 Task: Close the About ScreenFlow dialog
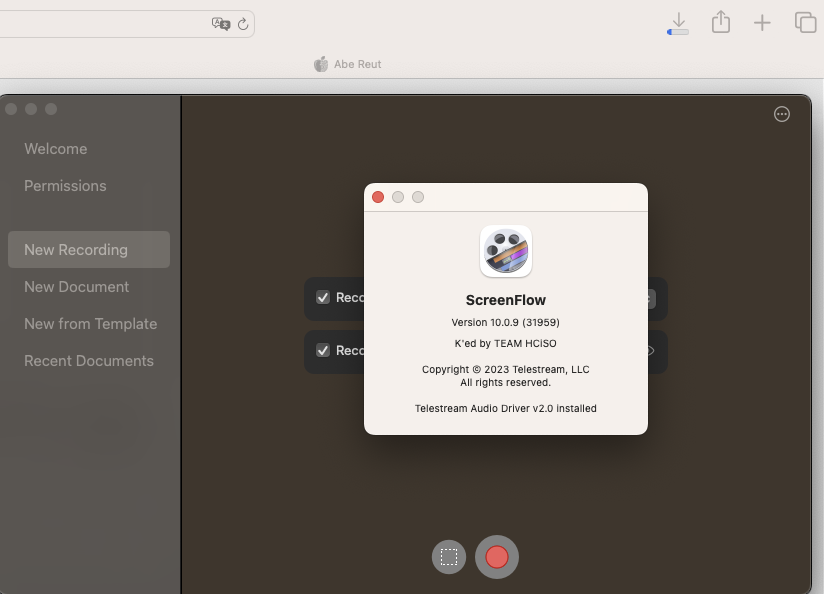click(378, 197)
